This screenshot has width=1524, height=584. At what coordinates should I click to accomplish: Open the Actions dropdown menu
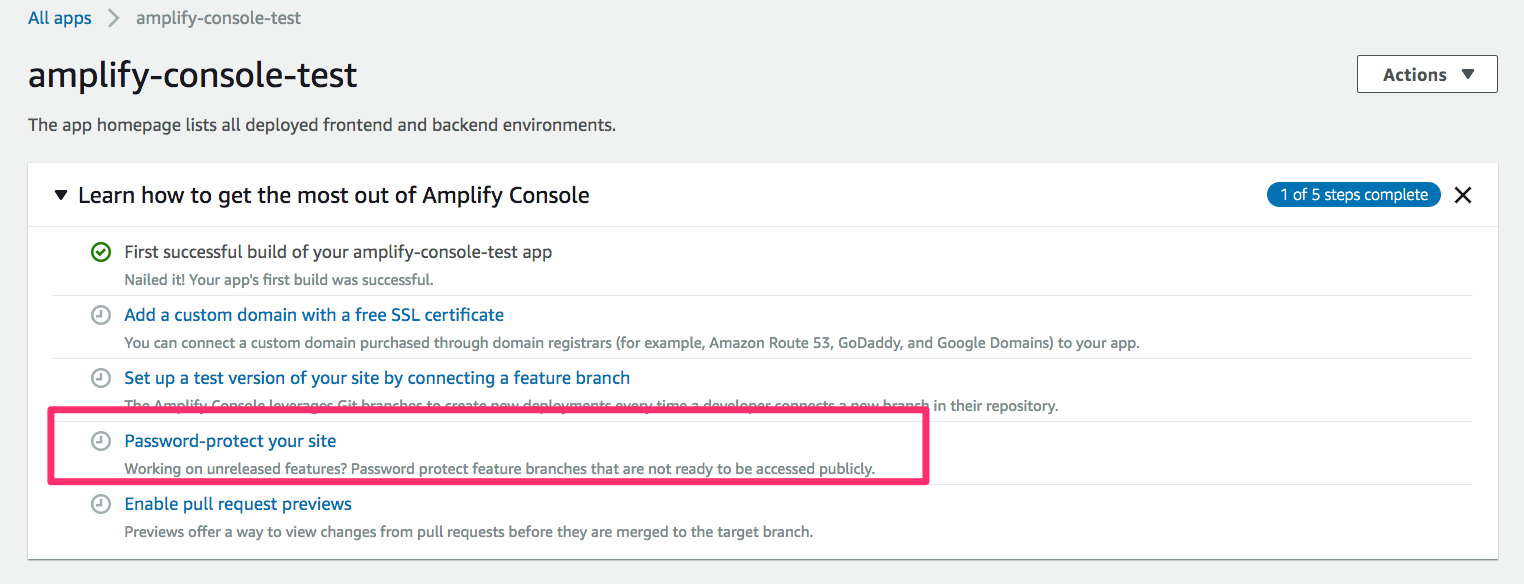pos(1427,74)
